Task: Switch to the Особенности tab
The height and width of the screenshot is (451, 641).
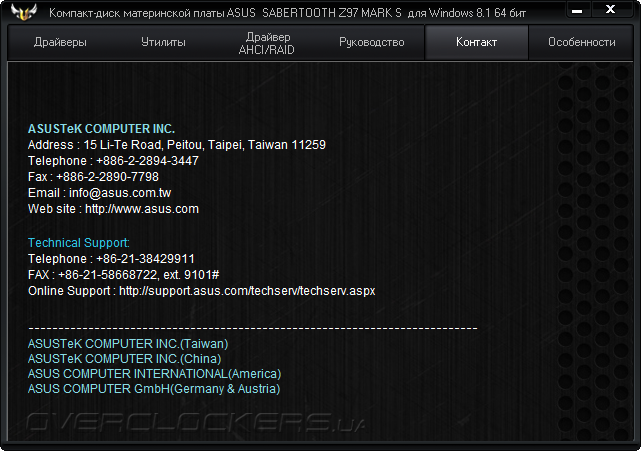Action: click(x=581, y=42)
